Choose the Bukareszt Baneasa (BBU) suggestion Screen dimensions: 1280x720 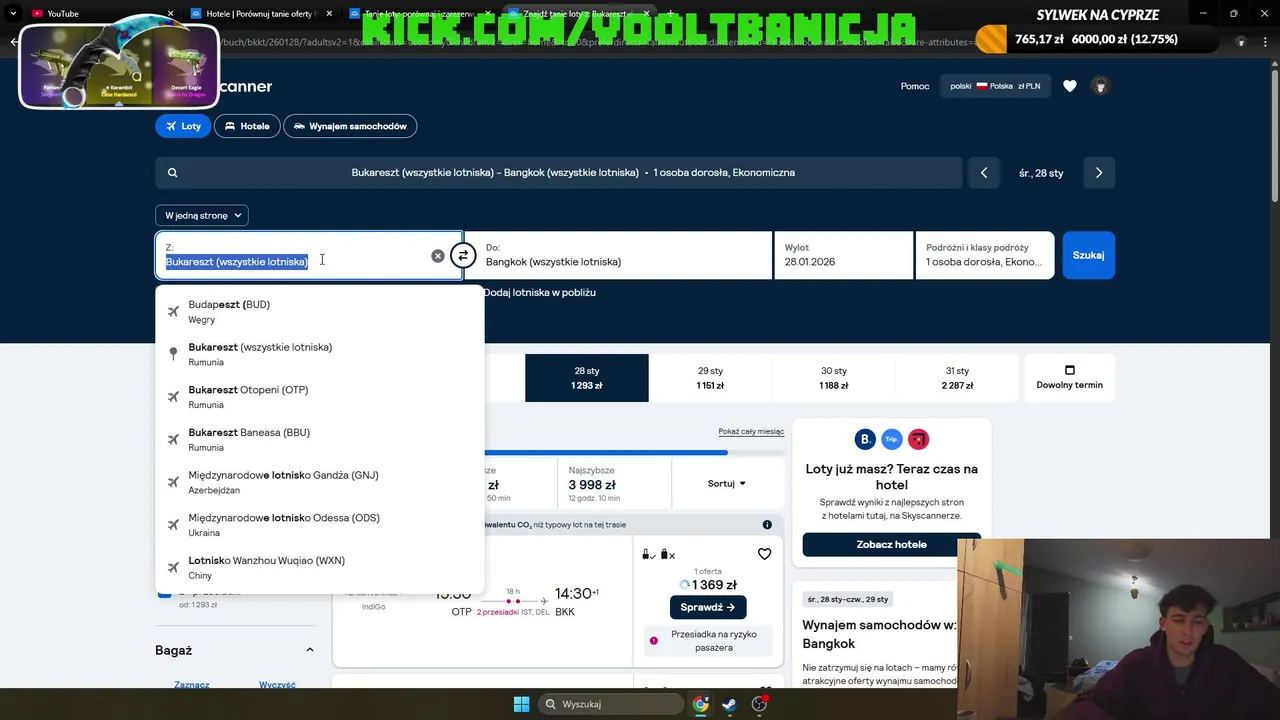[320, 440]
